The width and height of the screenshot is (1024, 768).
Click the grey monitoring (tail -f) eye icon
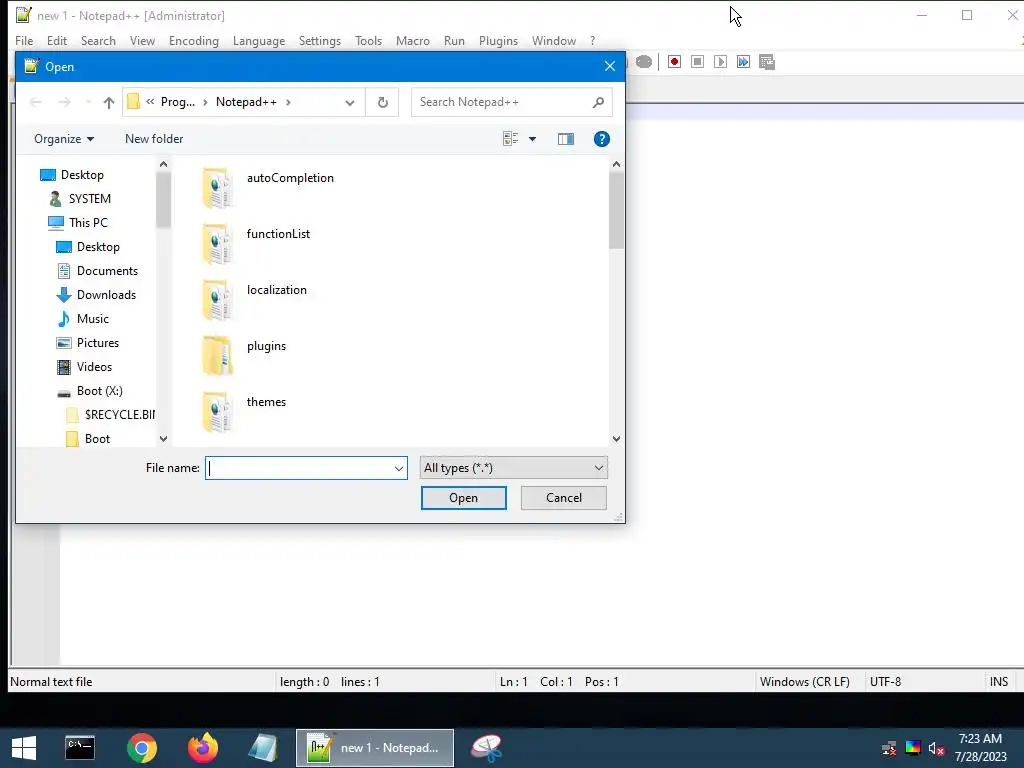(x=644, y=62)
